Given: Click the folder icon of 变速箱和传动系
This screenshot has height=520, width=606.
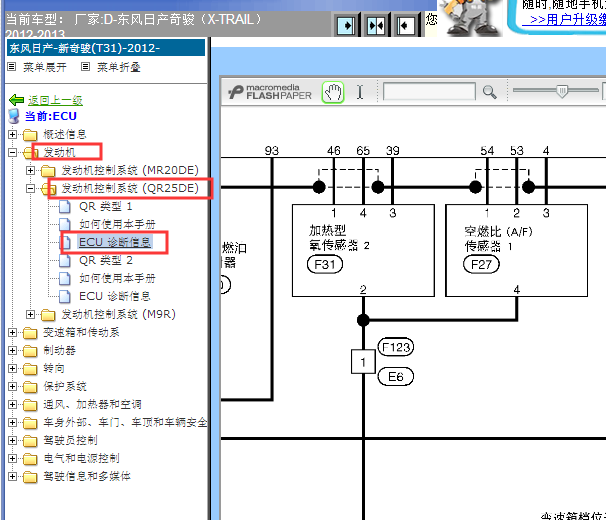Looking at the screenshot, I should 30,333.
